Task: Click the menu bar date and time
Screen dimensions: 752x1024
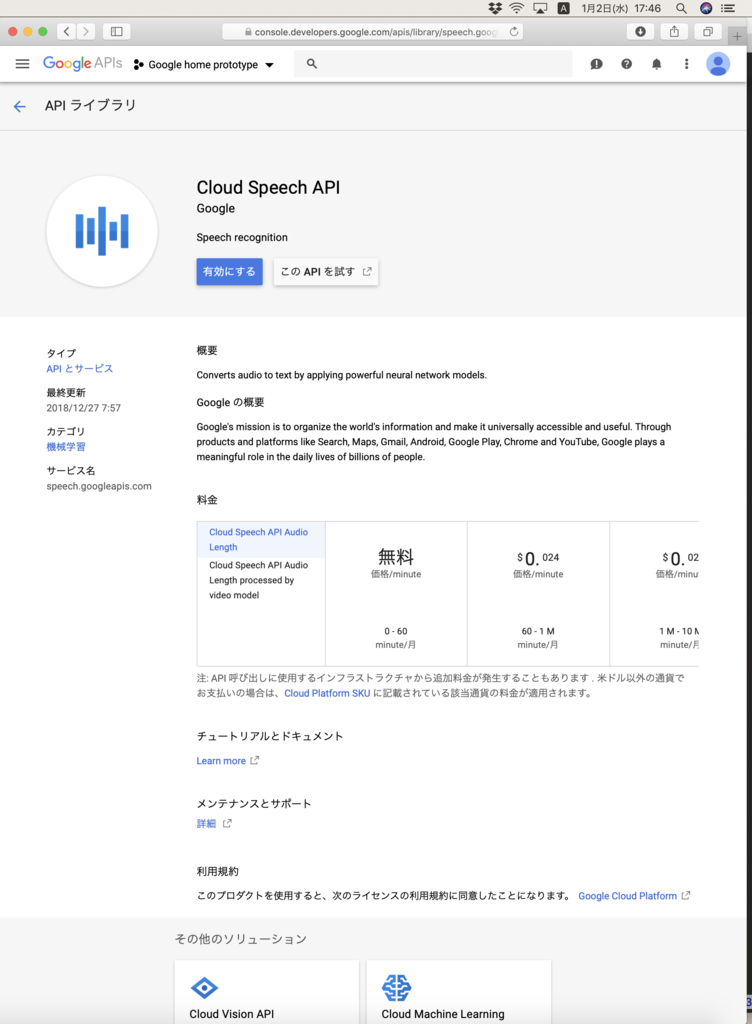Action: click(x=621, y=8)
